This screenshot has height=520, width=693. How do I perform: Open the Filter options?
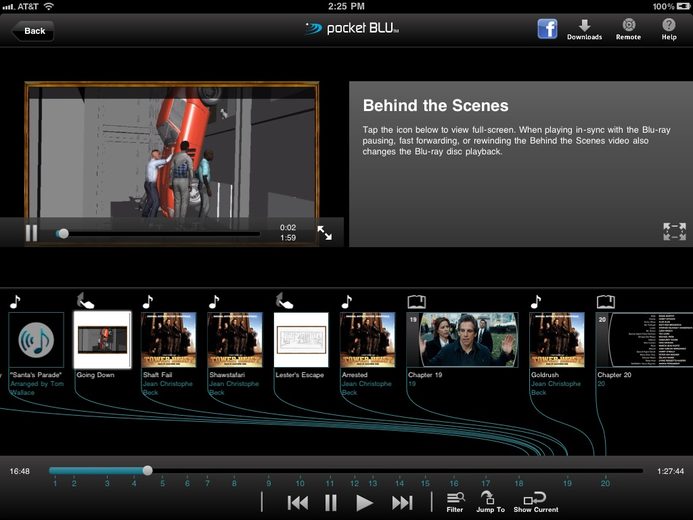tap(455, 503)
